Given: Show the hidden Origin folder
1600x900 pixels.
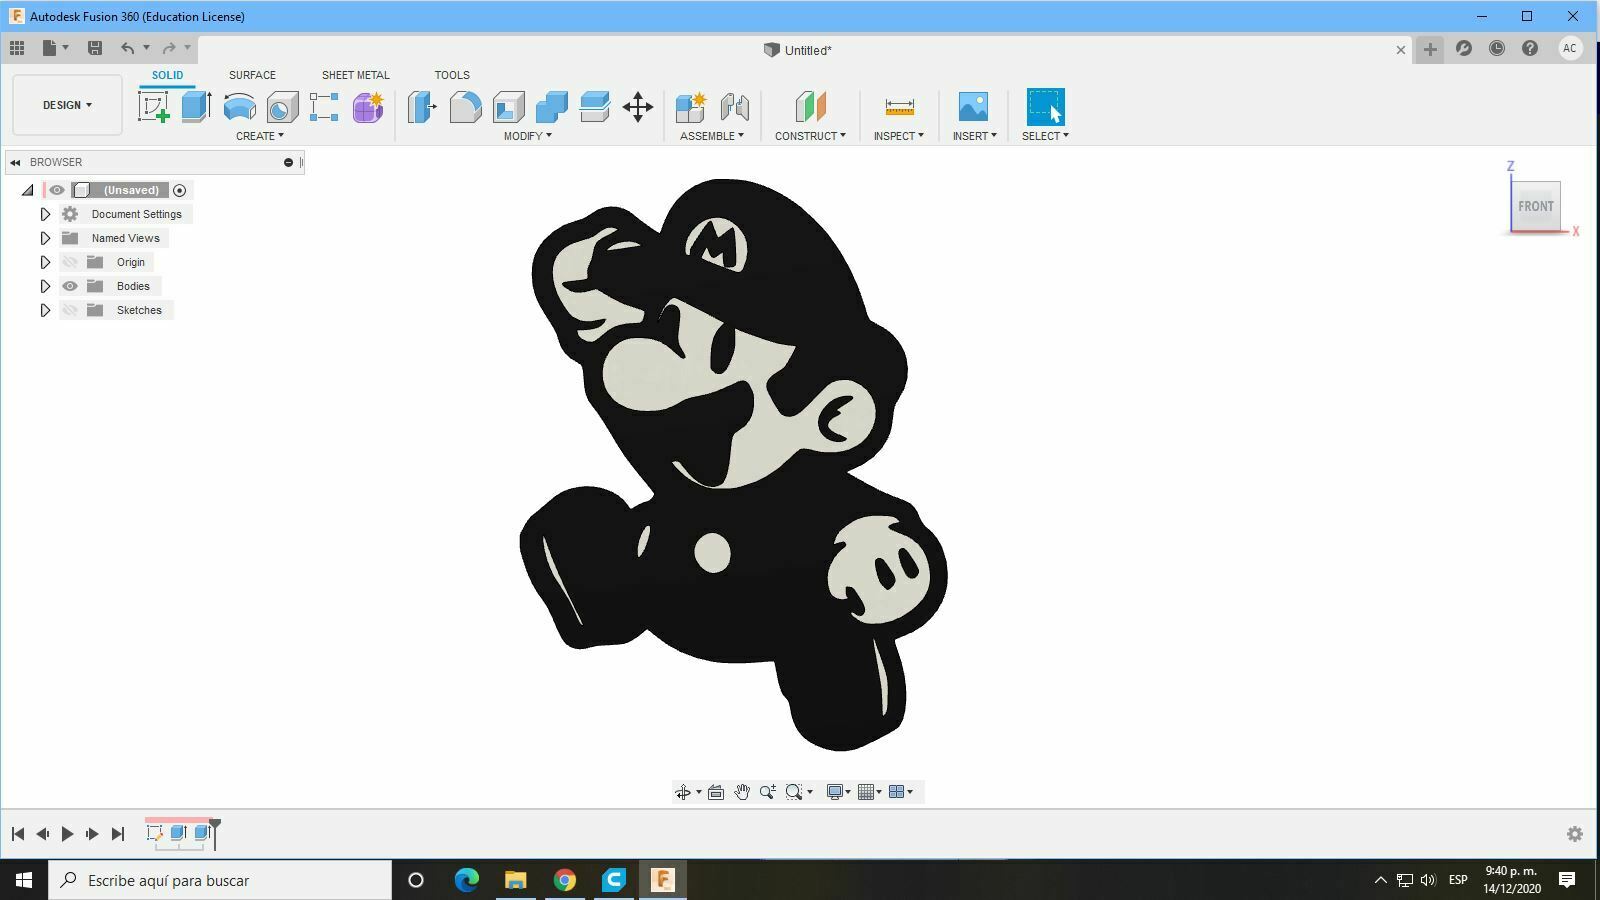Looking at the screenshot, I should (70, 262).
